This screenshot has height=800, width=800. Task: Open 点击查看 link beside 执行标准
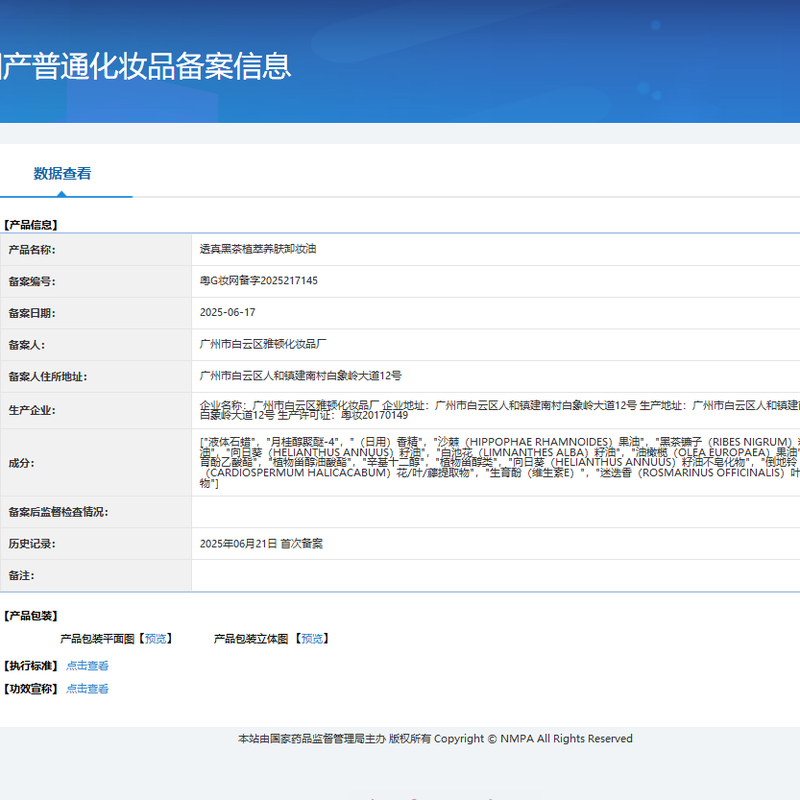pyautogui.click(x=87, y=666)
